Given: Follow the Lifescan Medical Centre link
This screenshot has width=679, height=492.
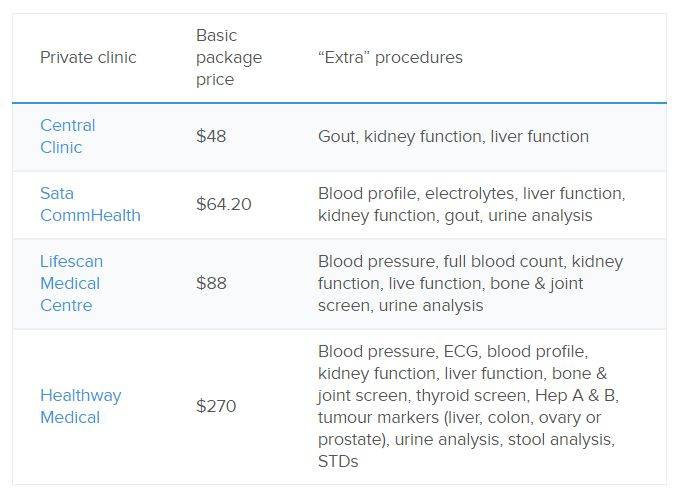Looking at the screenshot, I should 71,283.
